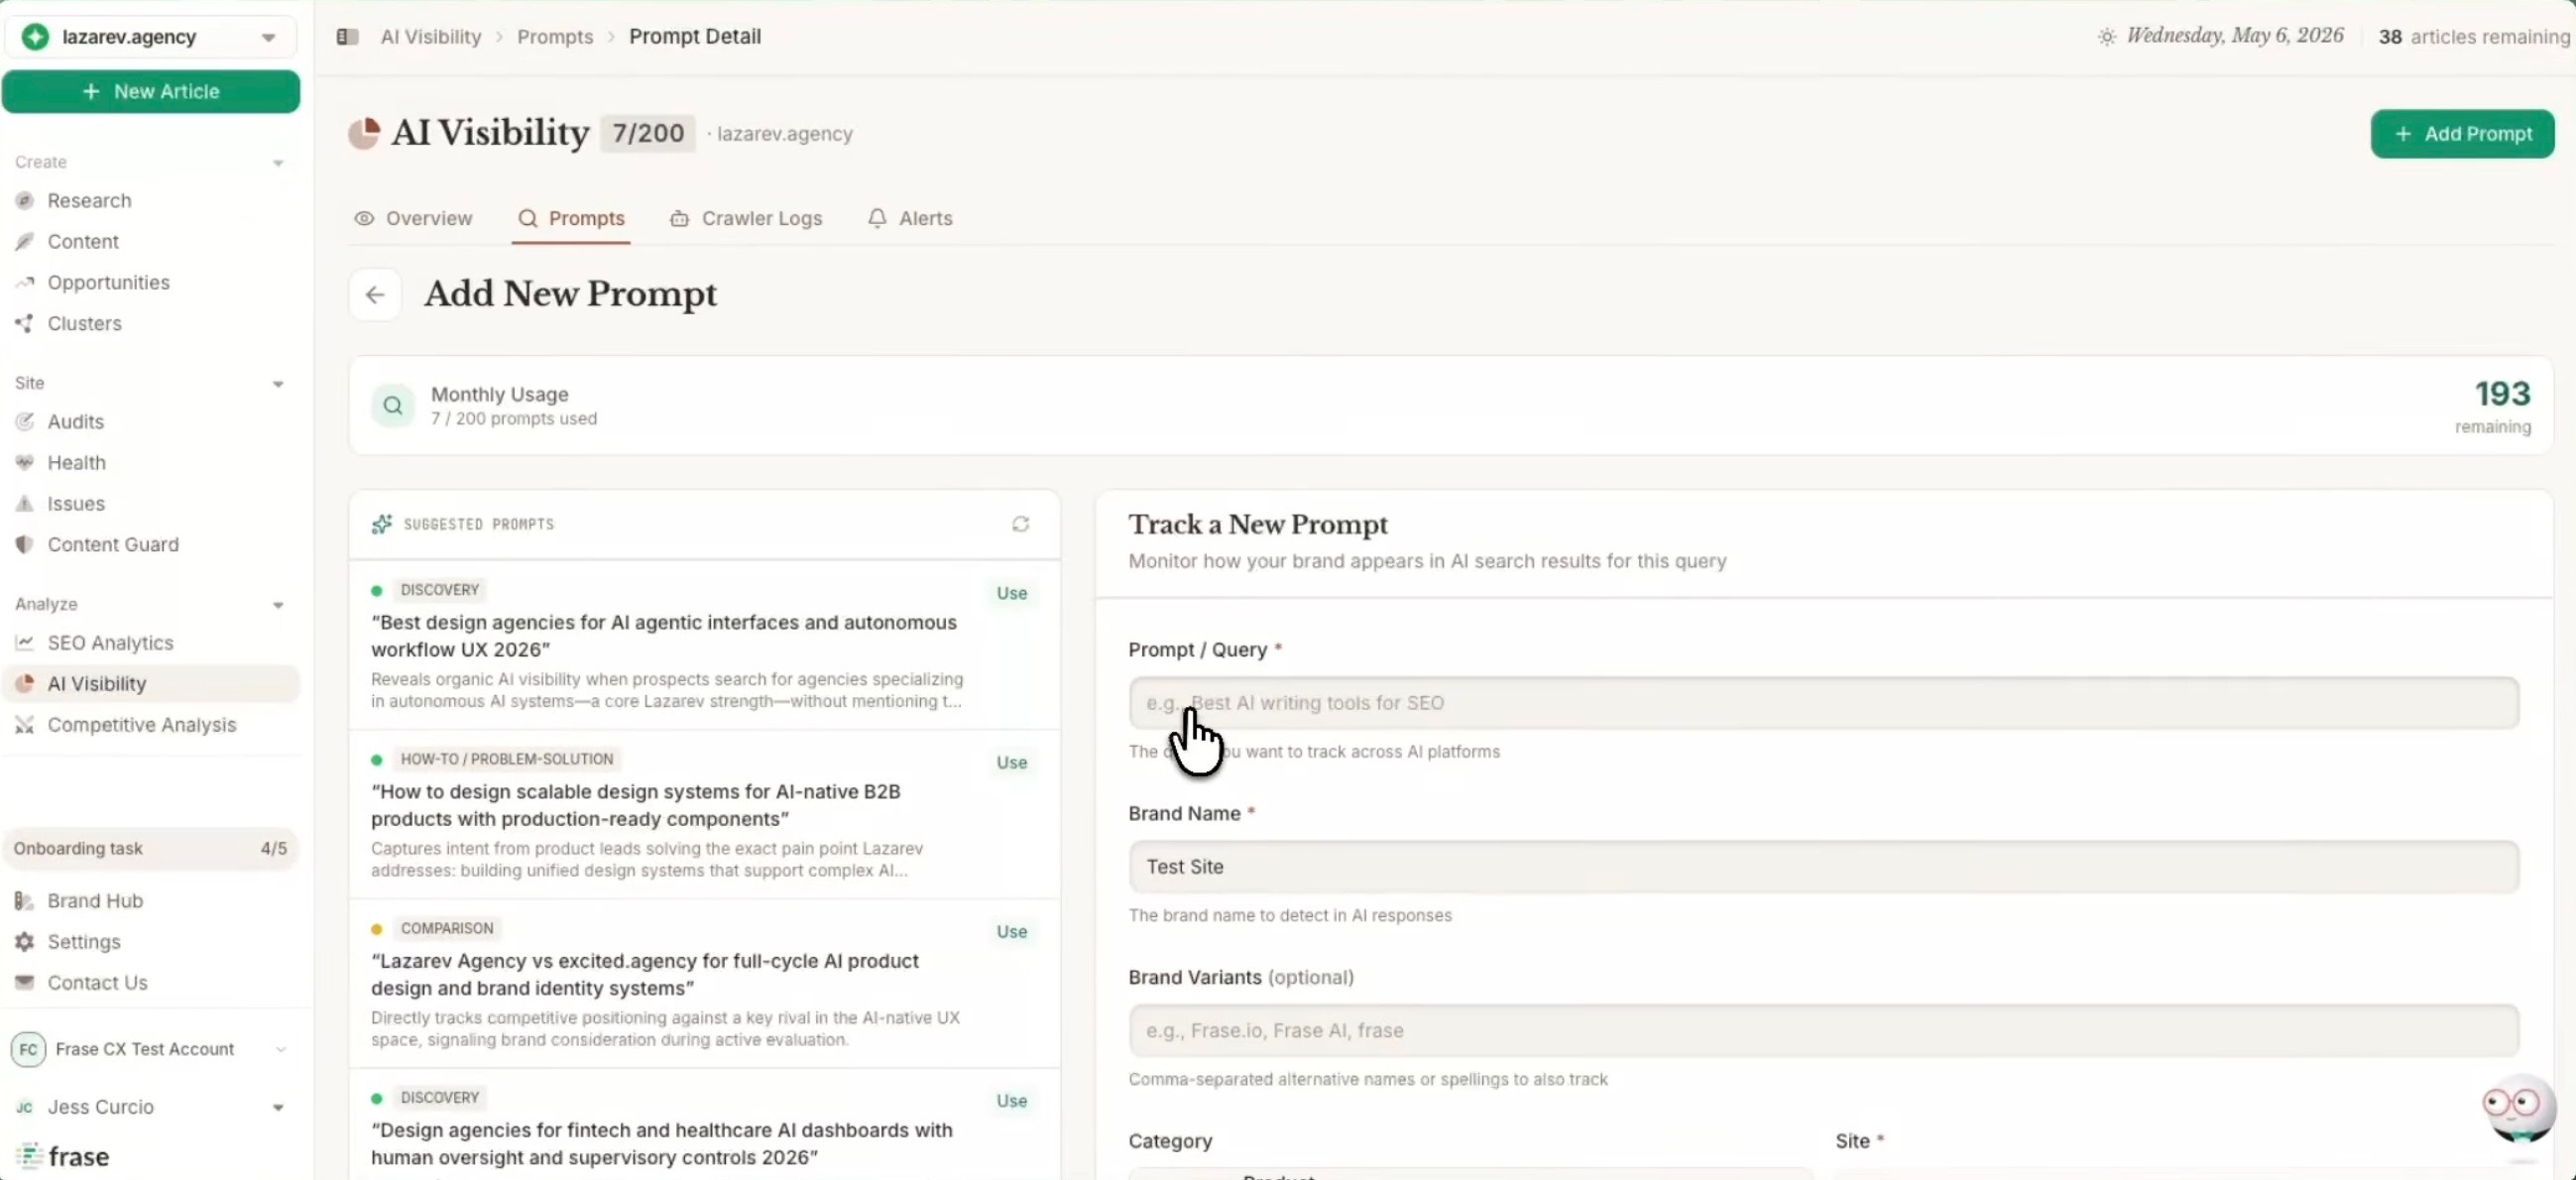Use the 'How to design scalable' prompt
The height and width of the screenshot is (1180, 2576).
[1011, 762]
